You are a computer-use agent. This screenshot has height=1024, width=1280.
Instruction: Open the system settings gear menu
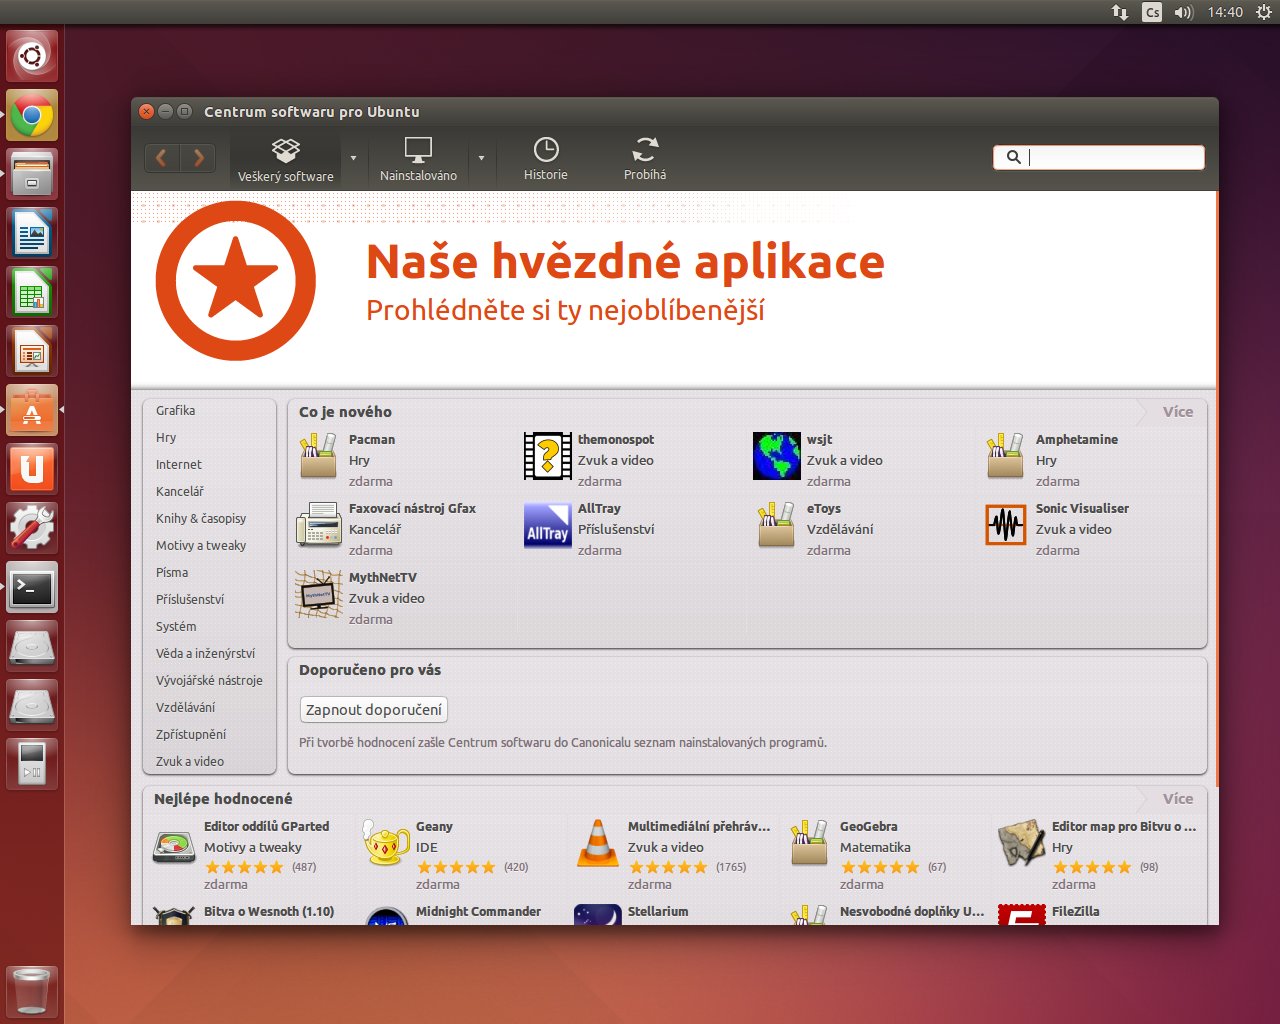tap(1263, 12)
